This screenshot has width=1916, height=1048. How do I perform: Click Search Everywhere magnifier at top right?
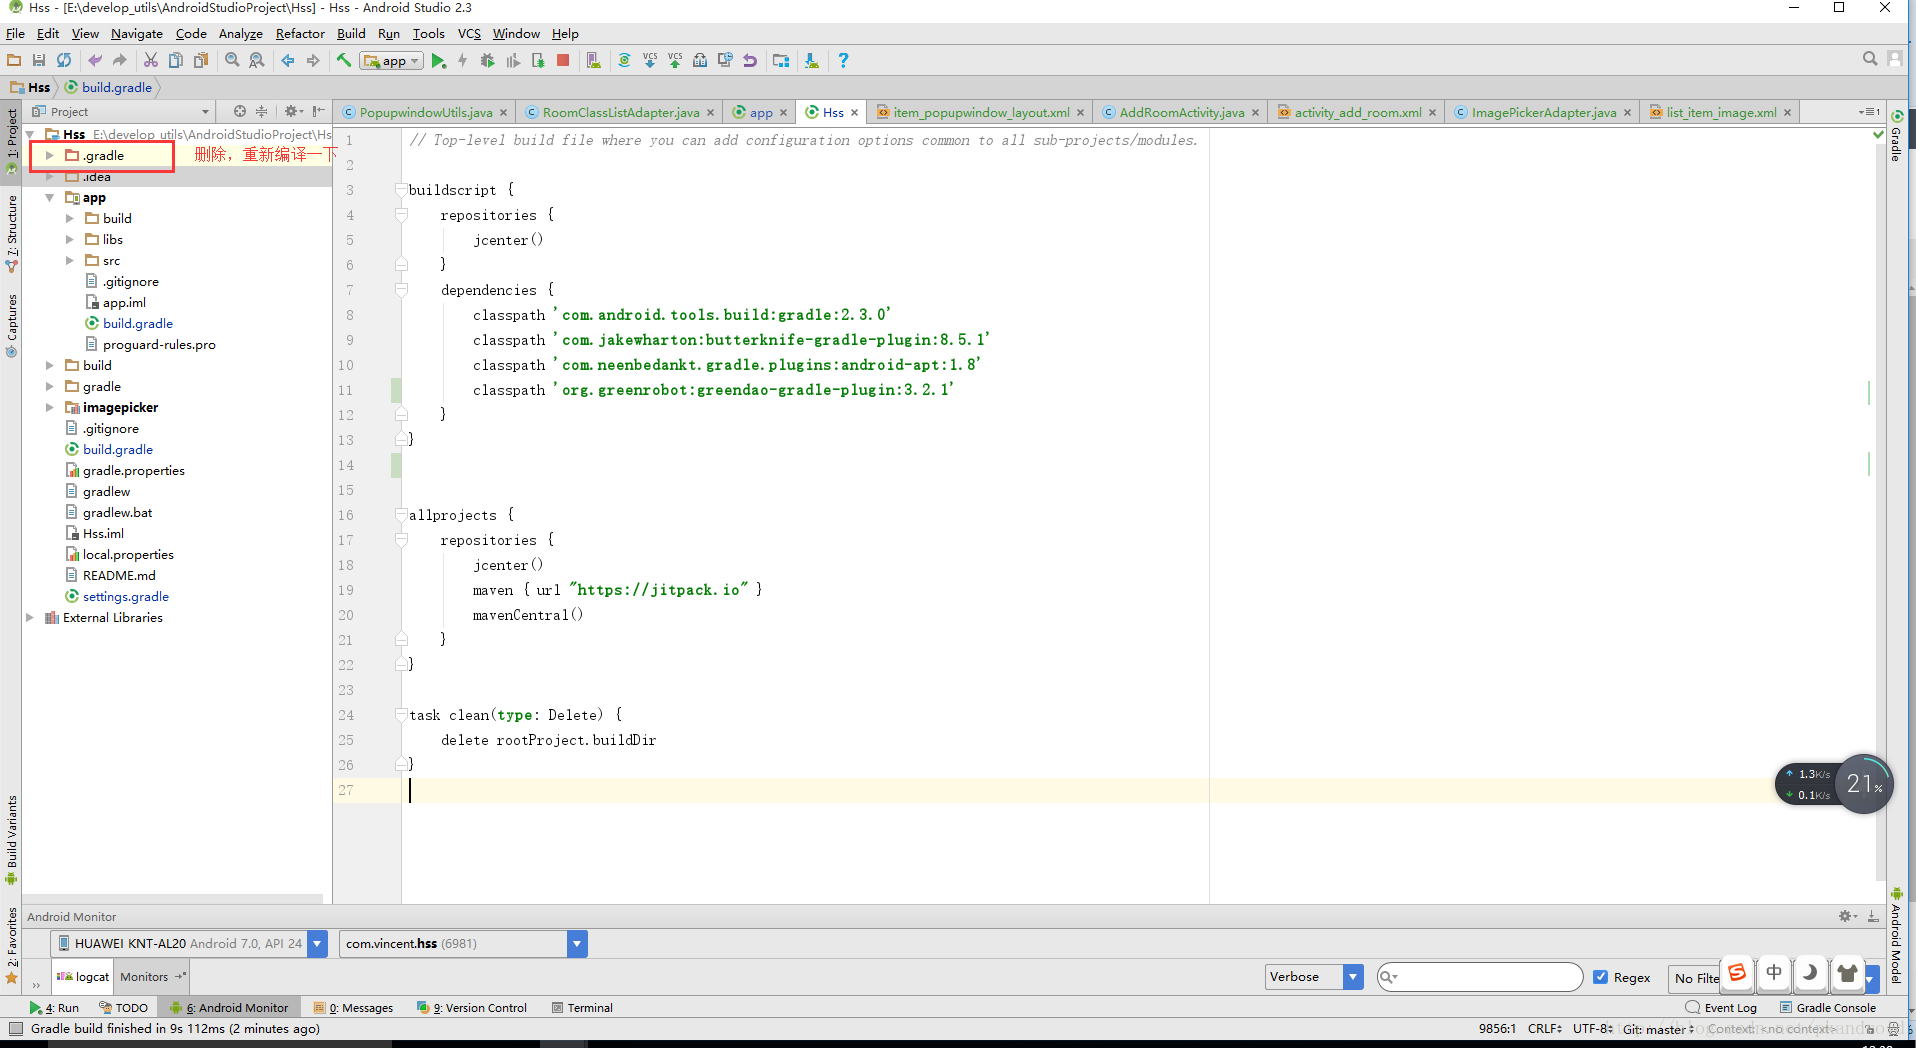[1870, 59]
